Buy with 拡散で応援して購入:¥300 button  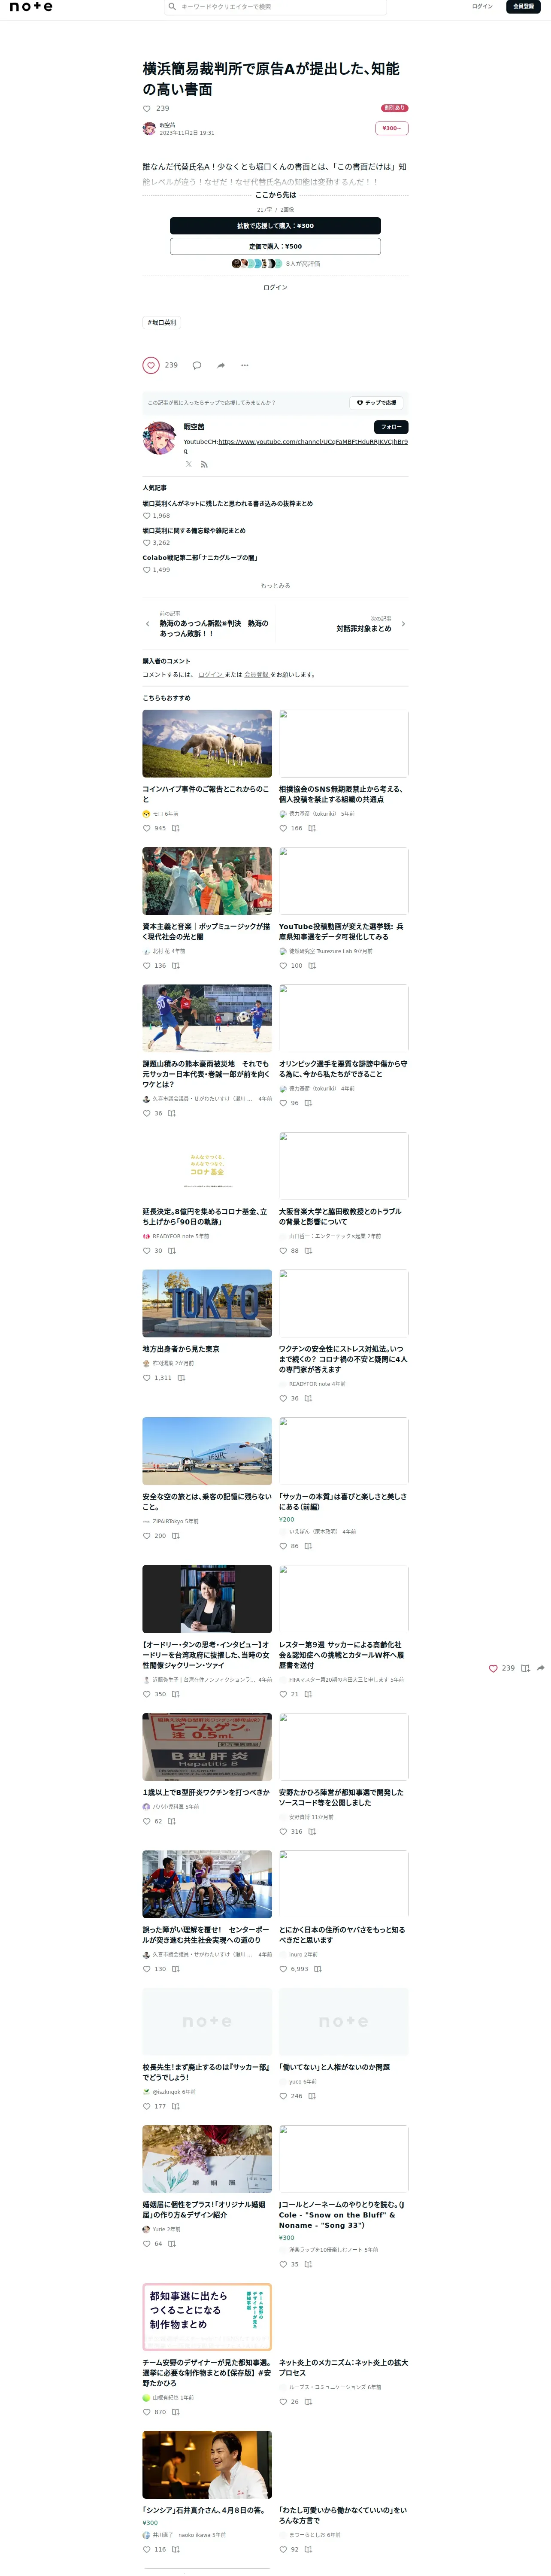click(x=275, y=226)
